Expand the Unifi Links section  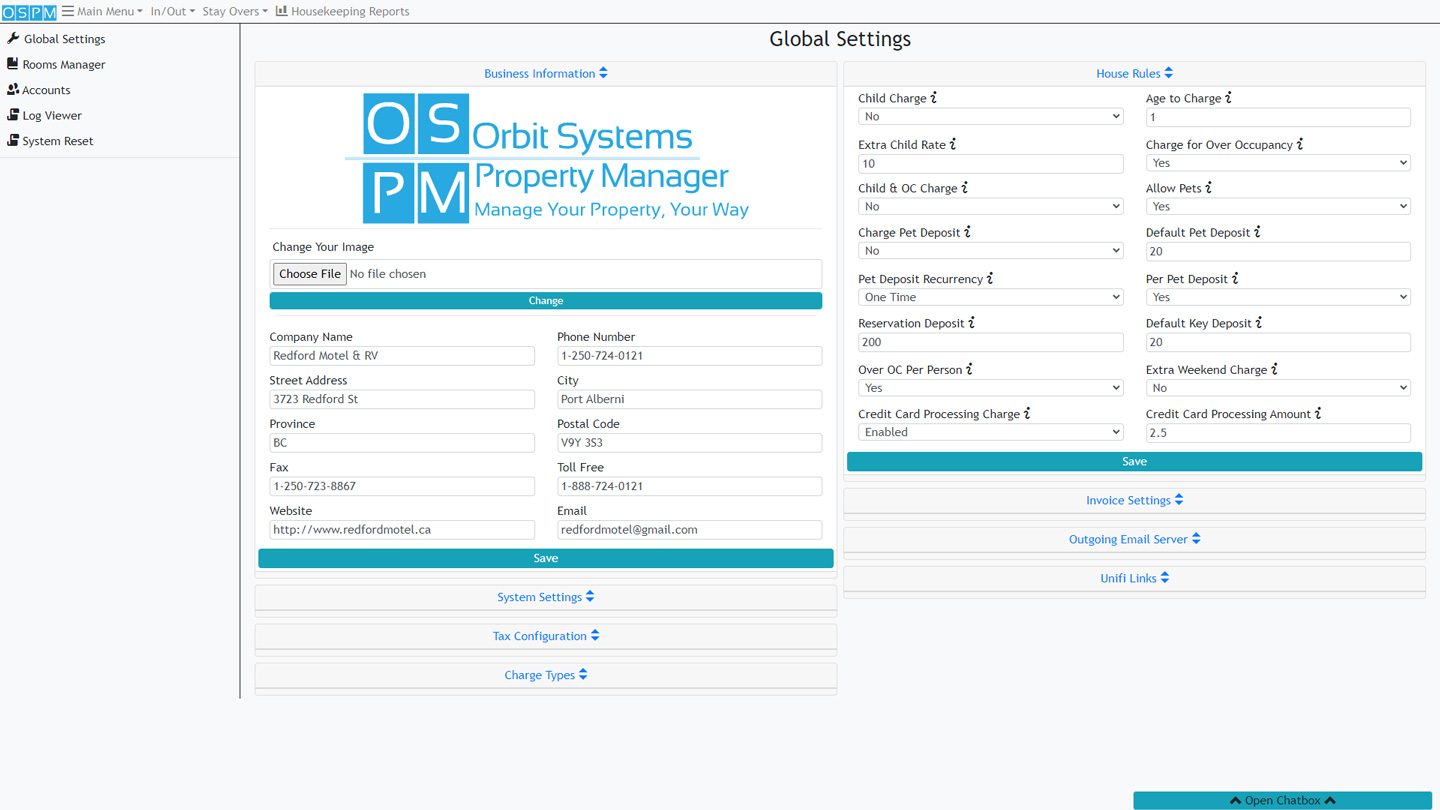1135,578
